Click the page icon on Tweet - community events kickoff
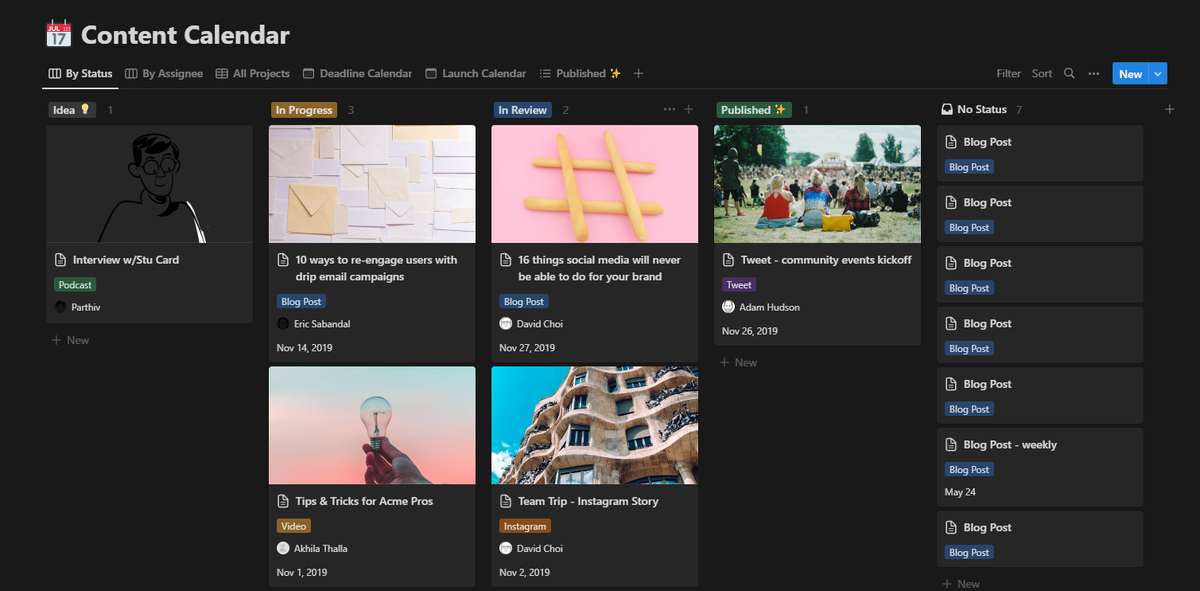The height and width of the screenshot is (591, 1200). click(729, 260)
